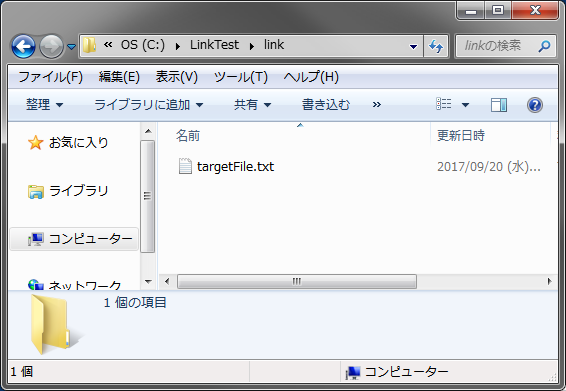Open the ツール(T) menu
Image resolution: width=566 pixels, height=391 pixels.
coord(241,77)
